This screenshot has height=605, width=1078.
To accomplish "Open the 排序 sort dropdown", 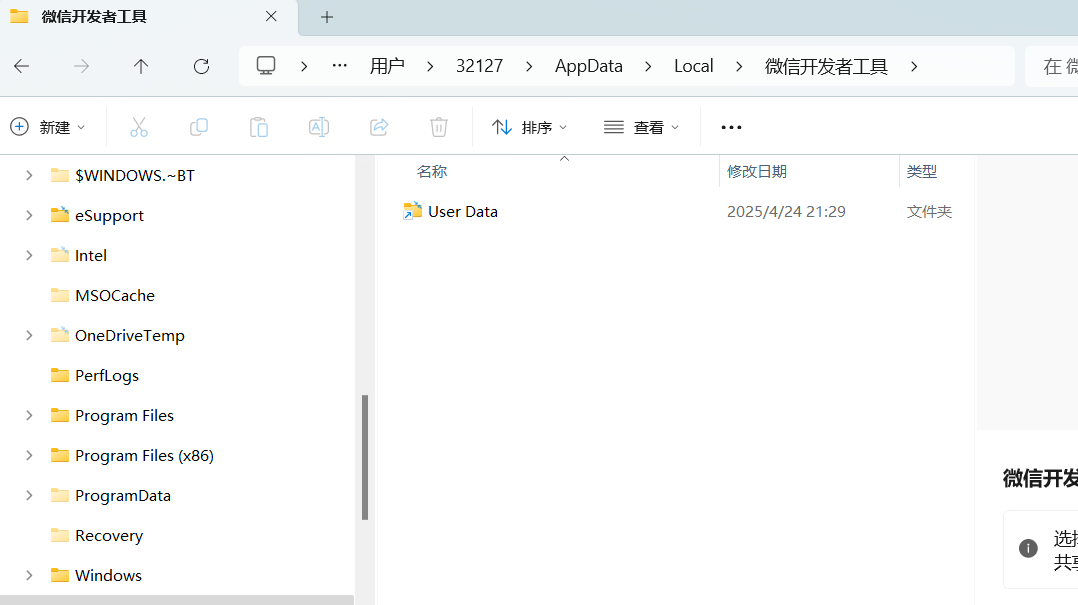I will (530, 127).
